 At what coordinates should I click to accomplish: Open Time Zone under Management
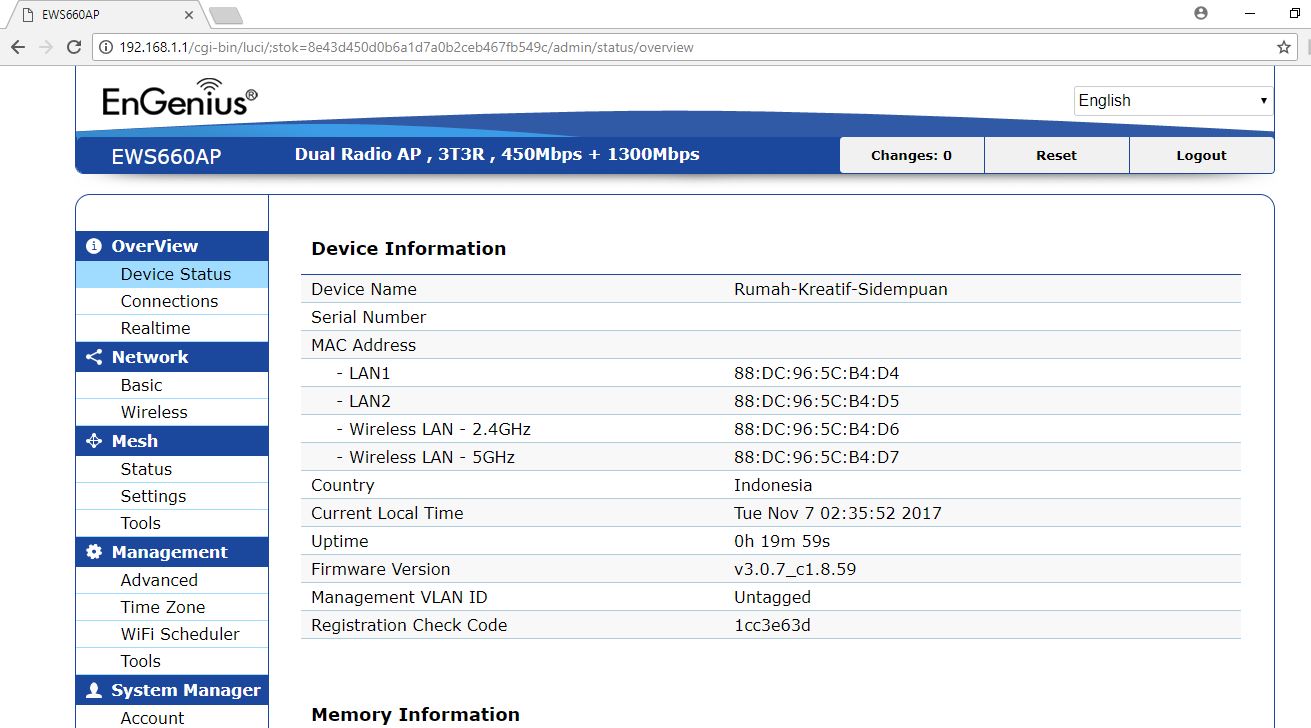tap(172, 607)
